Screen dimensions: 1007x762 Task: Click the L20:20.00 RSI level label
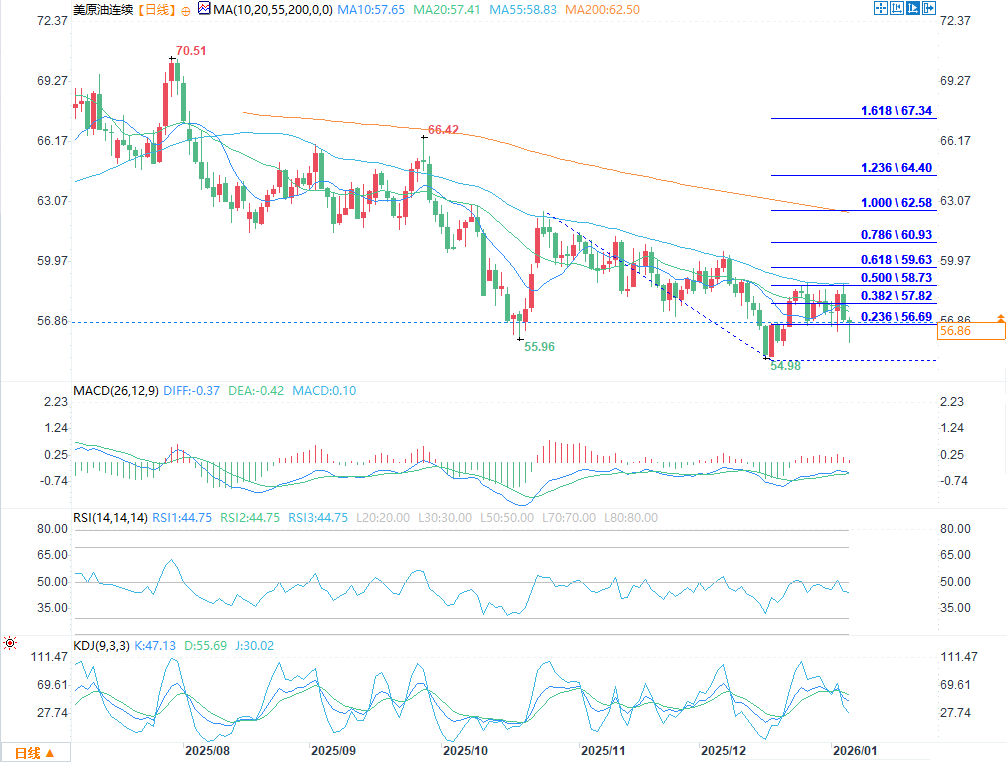pyautogui.click(x=383, y=517)
